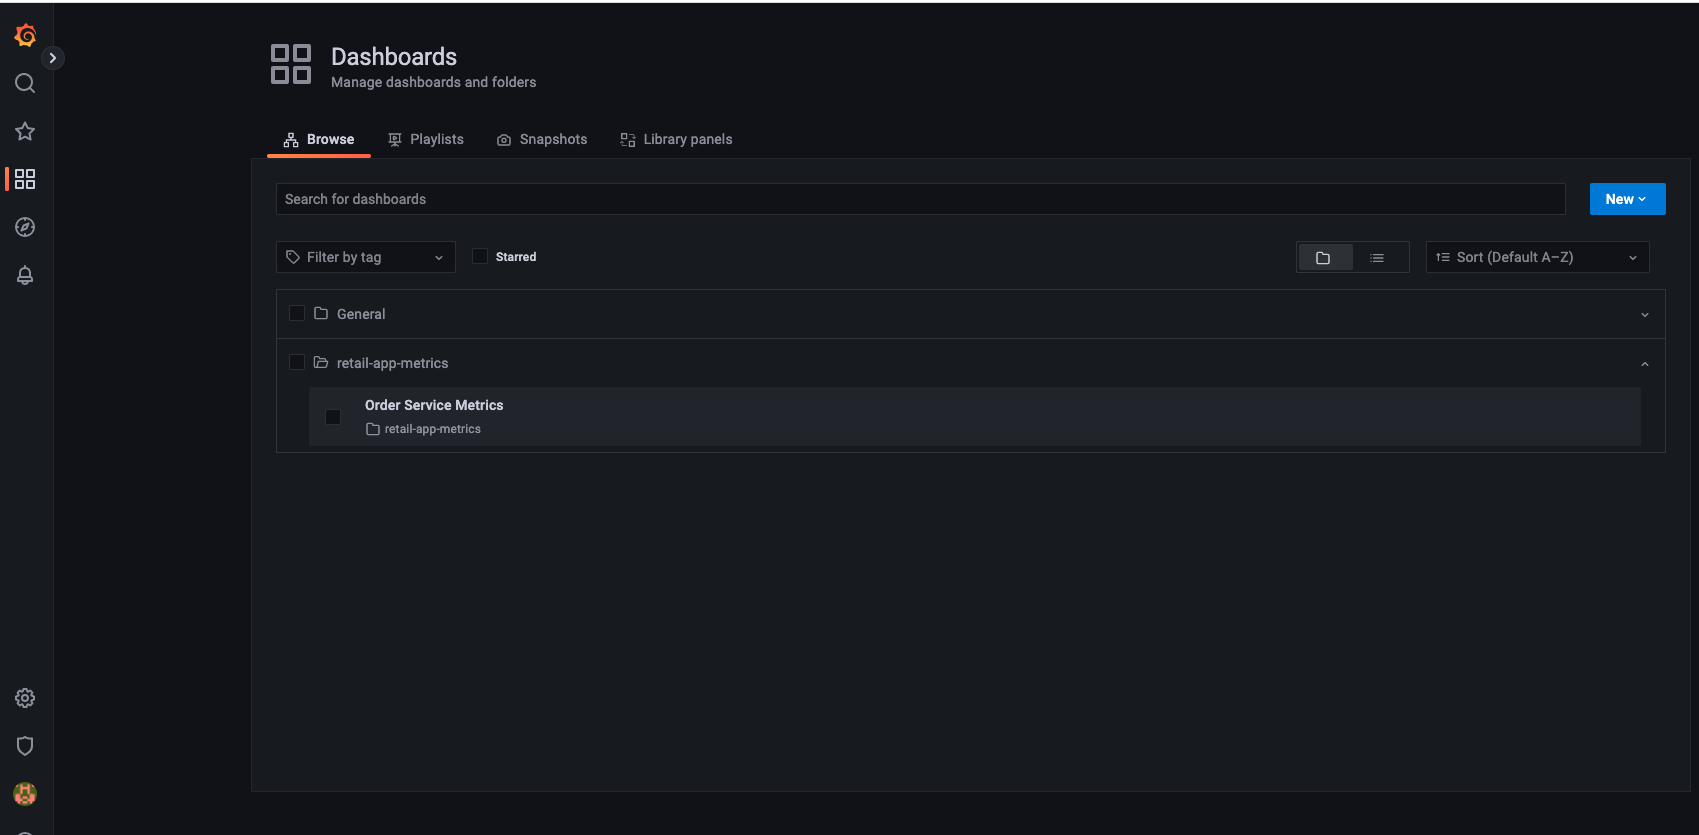Open the Sort (Default A–Z) dropdown
The height and width of the screenshot is (835, 1699).
1537,257
